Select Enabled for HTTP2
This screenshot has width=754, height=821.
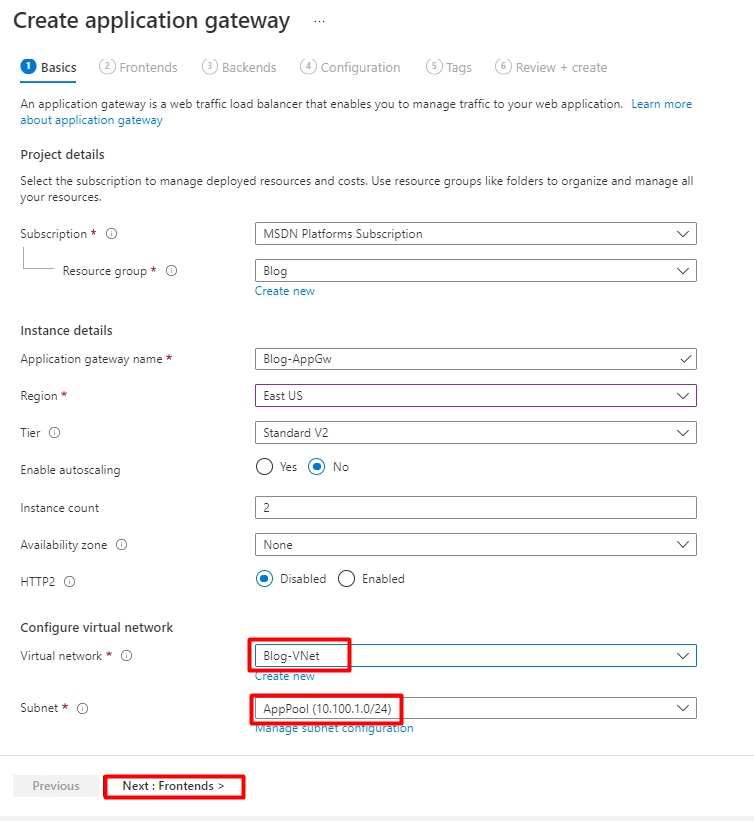pos(347,579)
